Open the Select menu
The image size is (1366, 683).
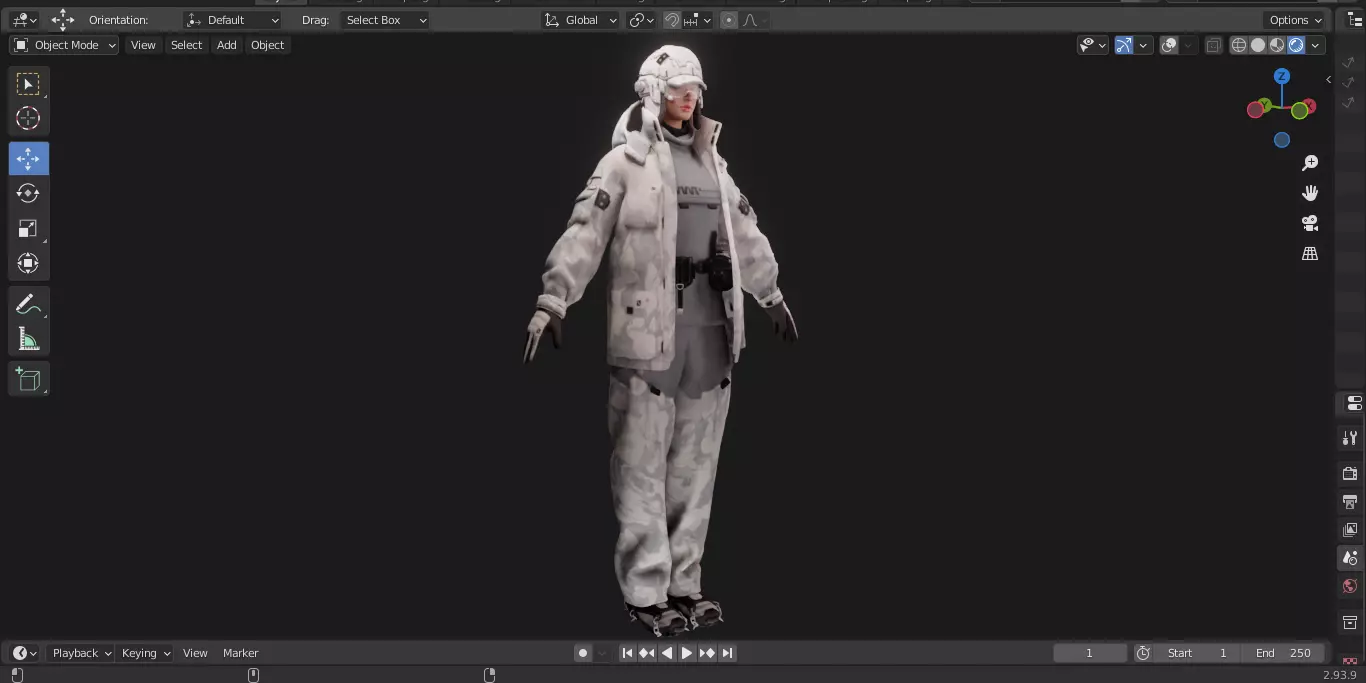(186, 45)
